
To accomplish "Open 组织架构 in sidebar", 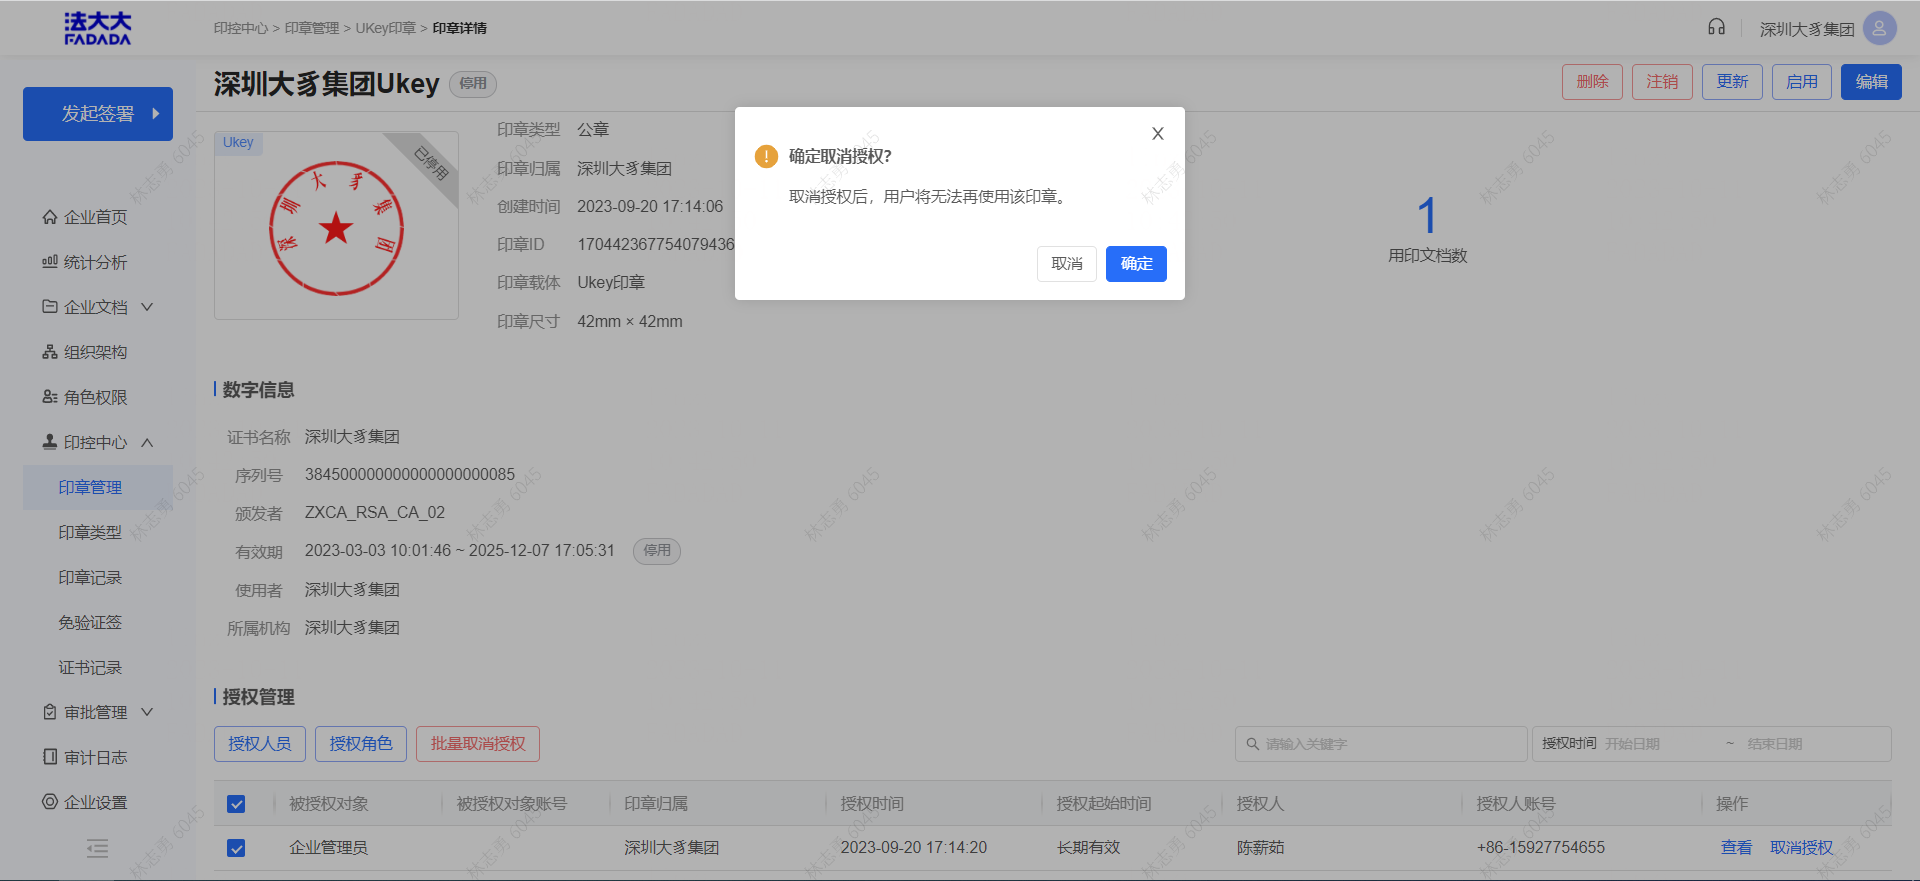I will tap(96, 352).
